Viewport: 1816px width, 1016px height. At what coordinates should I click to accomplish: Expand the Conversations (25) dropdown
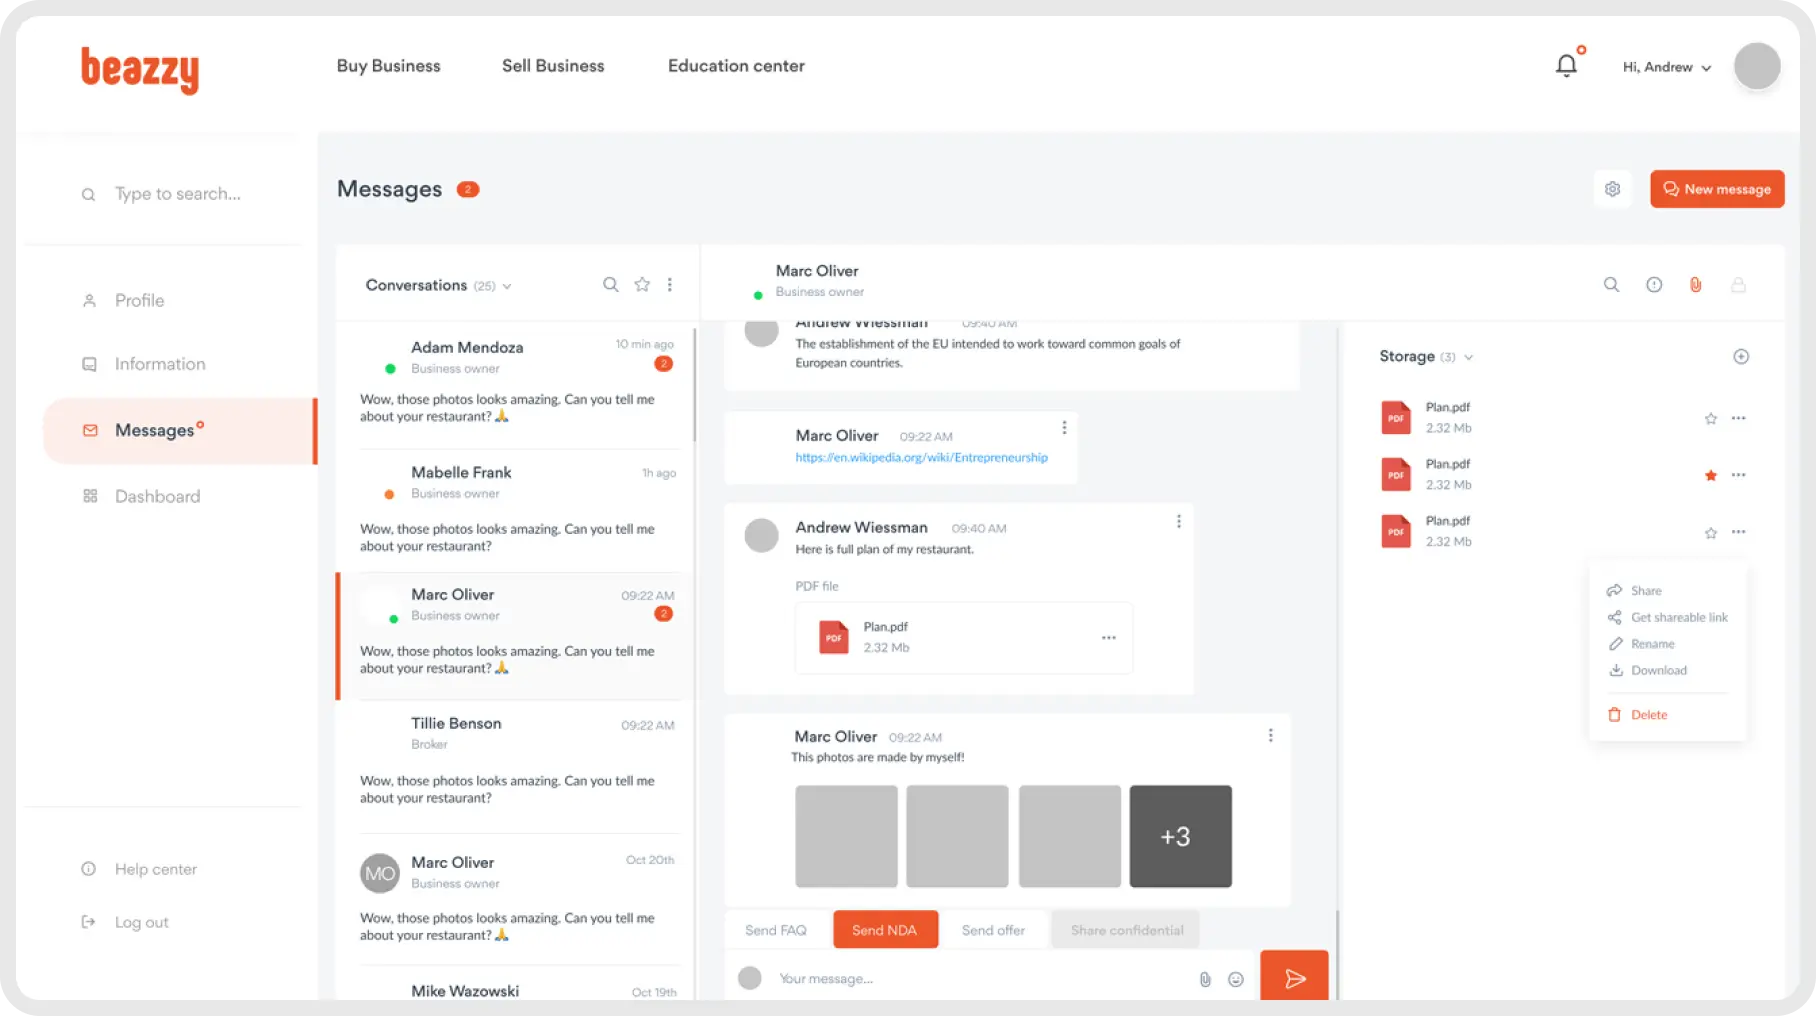[x=507, y=286]
